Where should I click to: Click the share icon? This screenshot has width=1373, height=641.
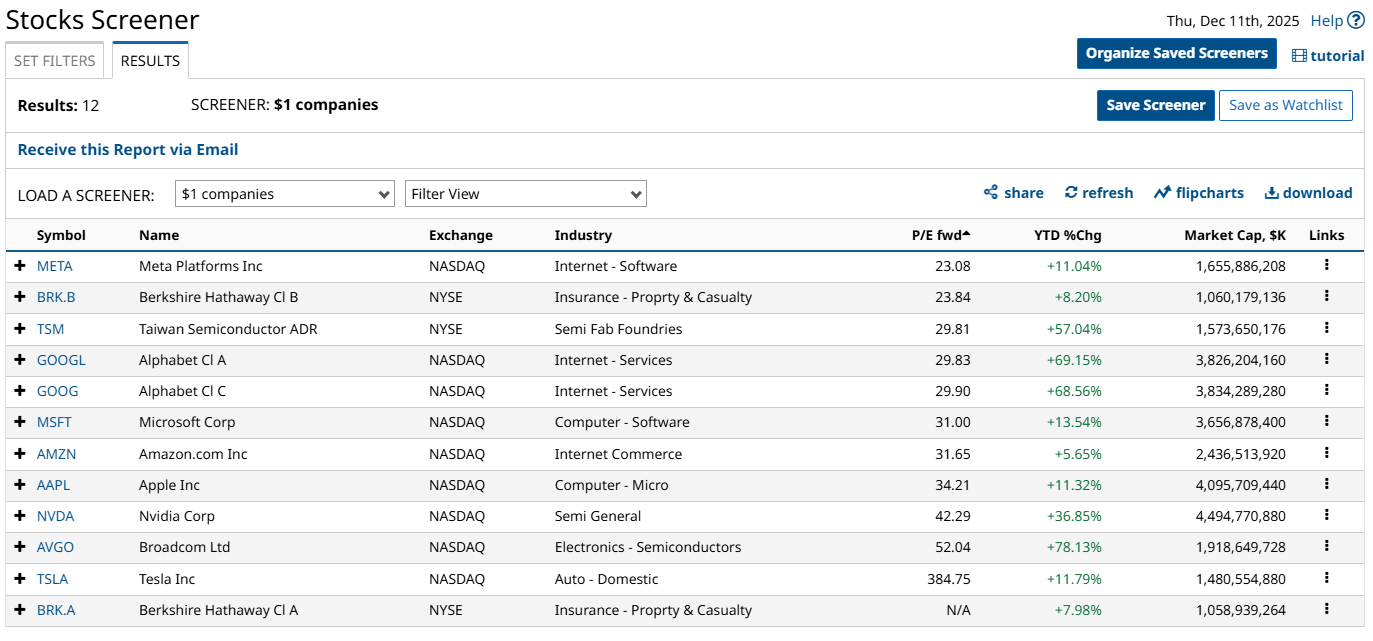(x=991, y=193)
